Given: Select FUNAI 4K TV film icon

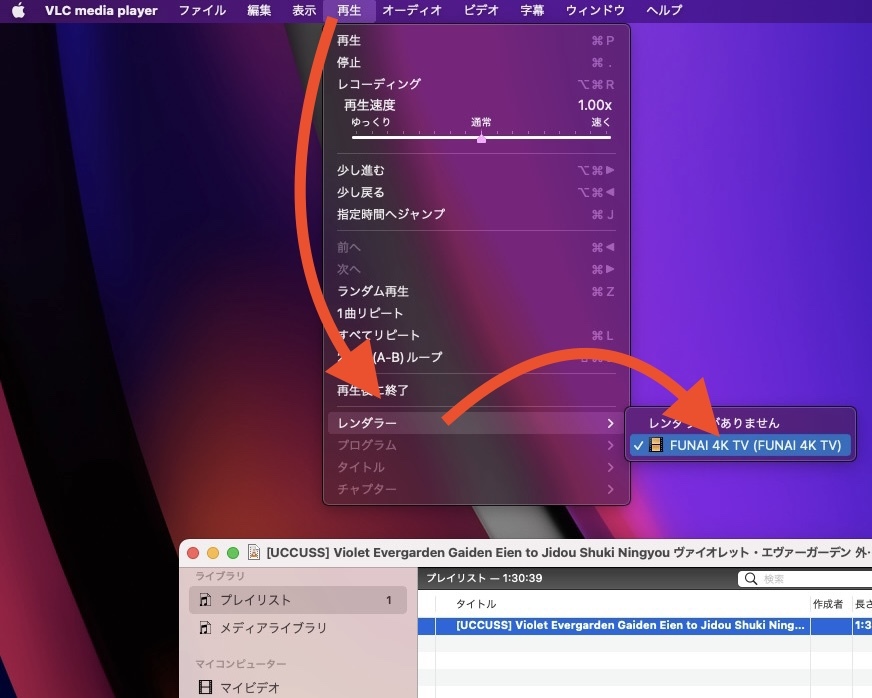Looking at the screenshot, I should [656, 445].
